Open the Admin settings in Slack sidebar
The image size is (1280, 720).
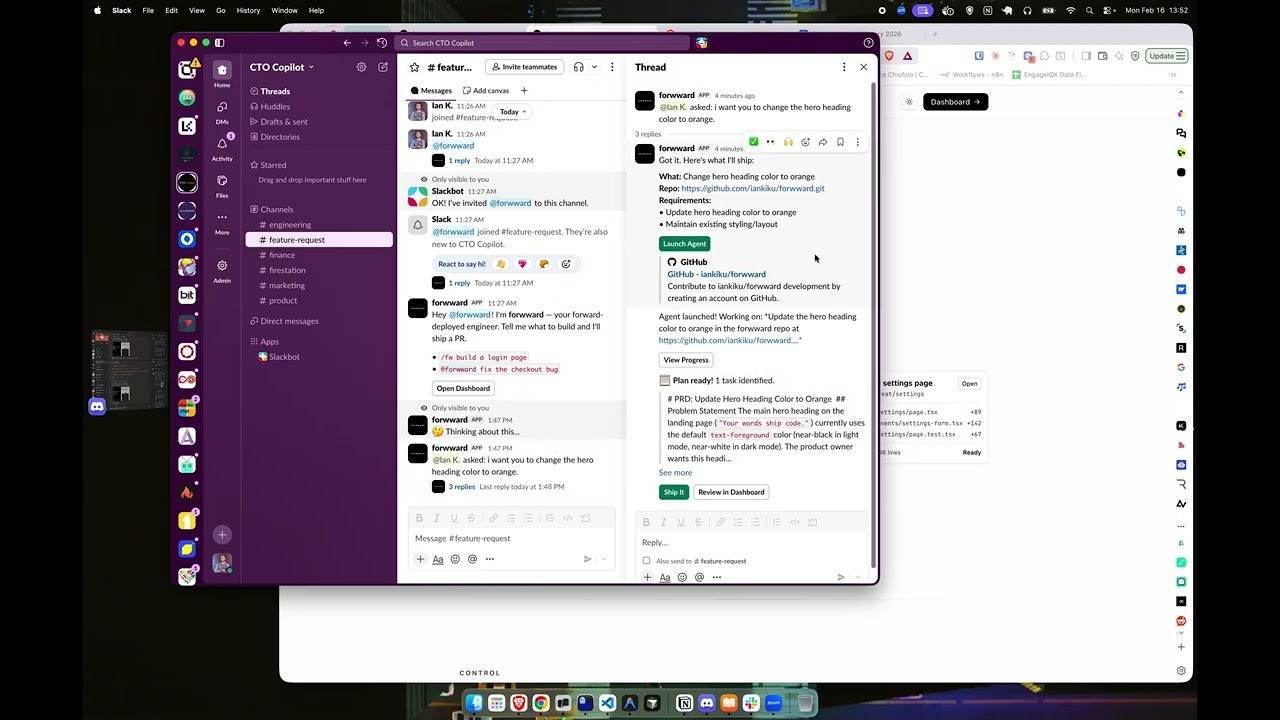point(222,270)
